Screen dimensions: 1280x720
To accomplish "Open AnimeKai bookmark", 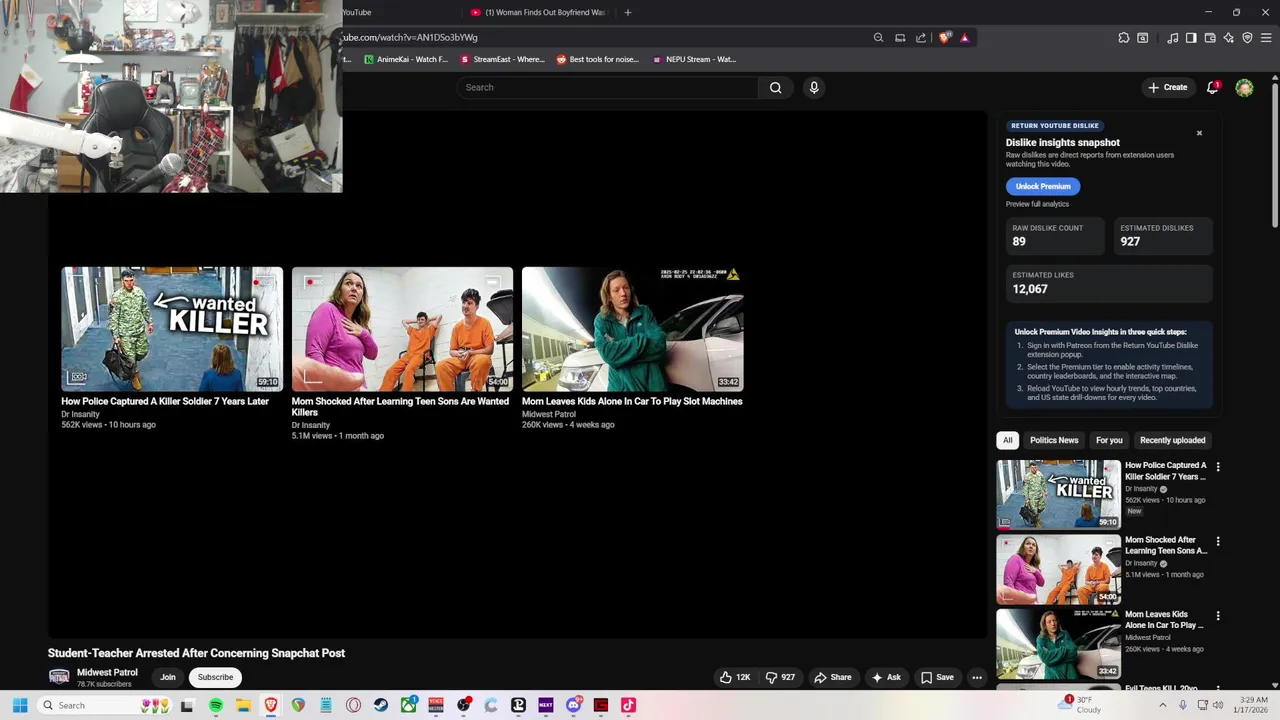I will click(x=405, y=59).
